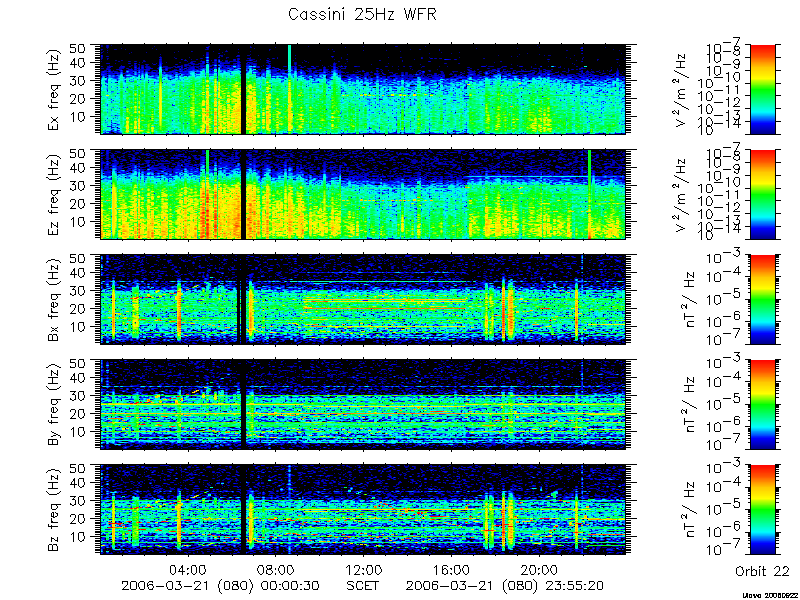The width and height of the screenshot is (800, 600).
Task: Click the 04:00 time axis label
Action: pos(187,568)
